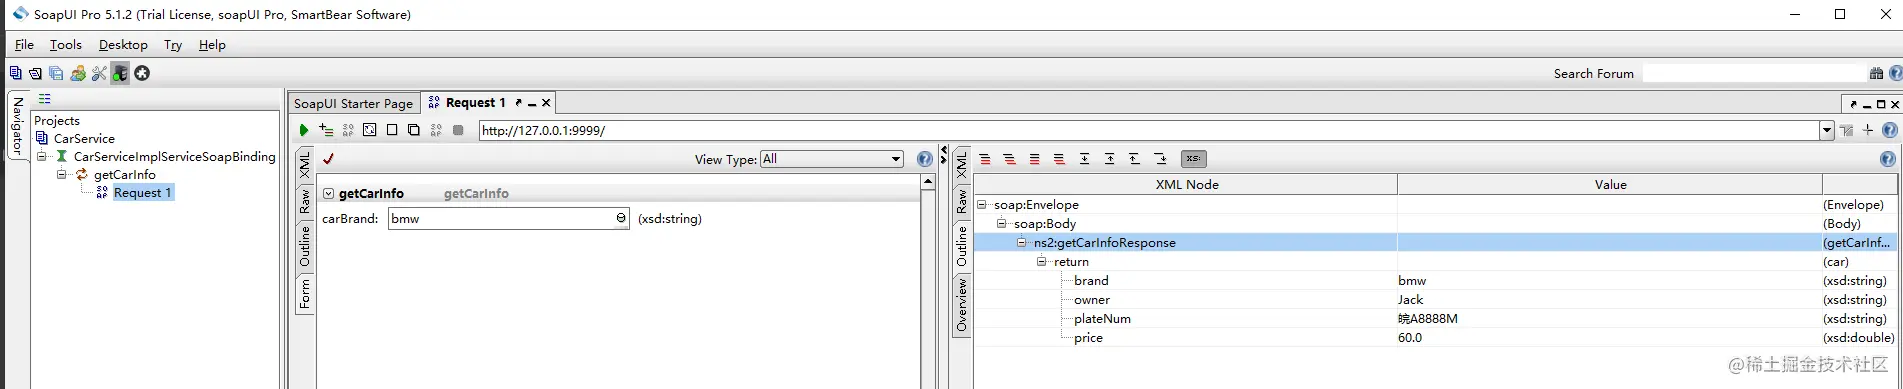Select the Request 1 tab

point(476,103)
